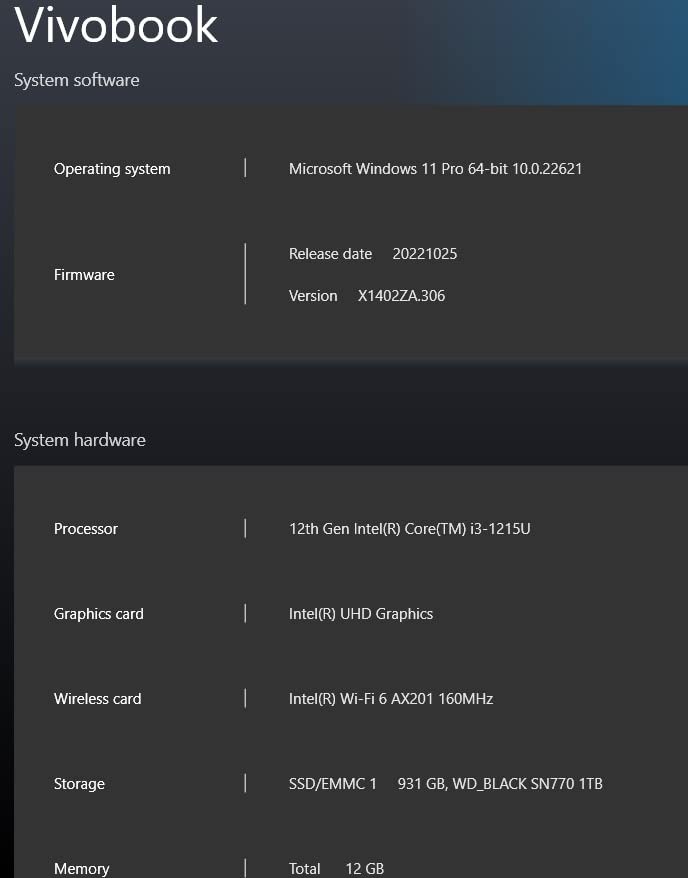Click the Graphics card label
This screenshot has width=688, height=878.
99,614
